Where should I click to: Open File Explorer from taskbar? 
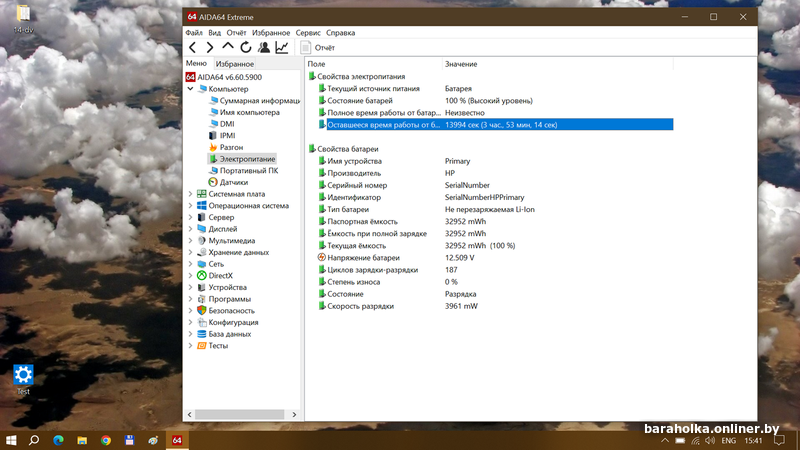[x=82, y=440]
